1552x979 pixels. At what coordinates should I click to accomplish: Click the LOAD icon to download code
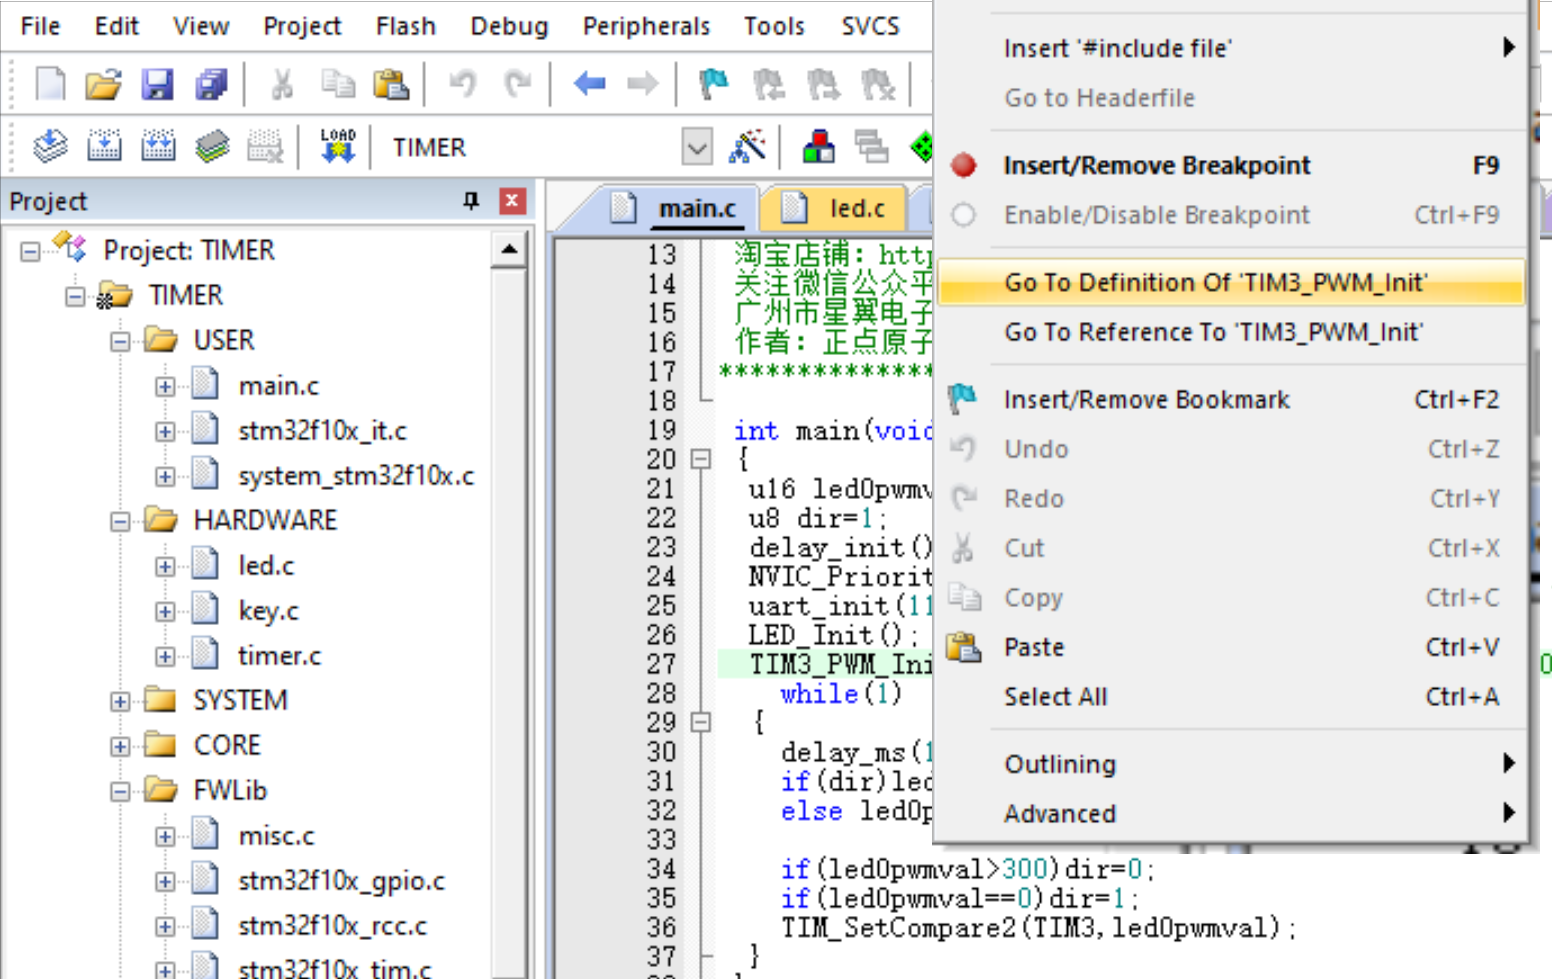click(x=337, y=146)
